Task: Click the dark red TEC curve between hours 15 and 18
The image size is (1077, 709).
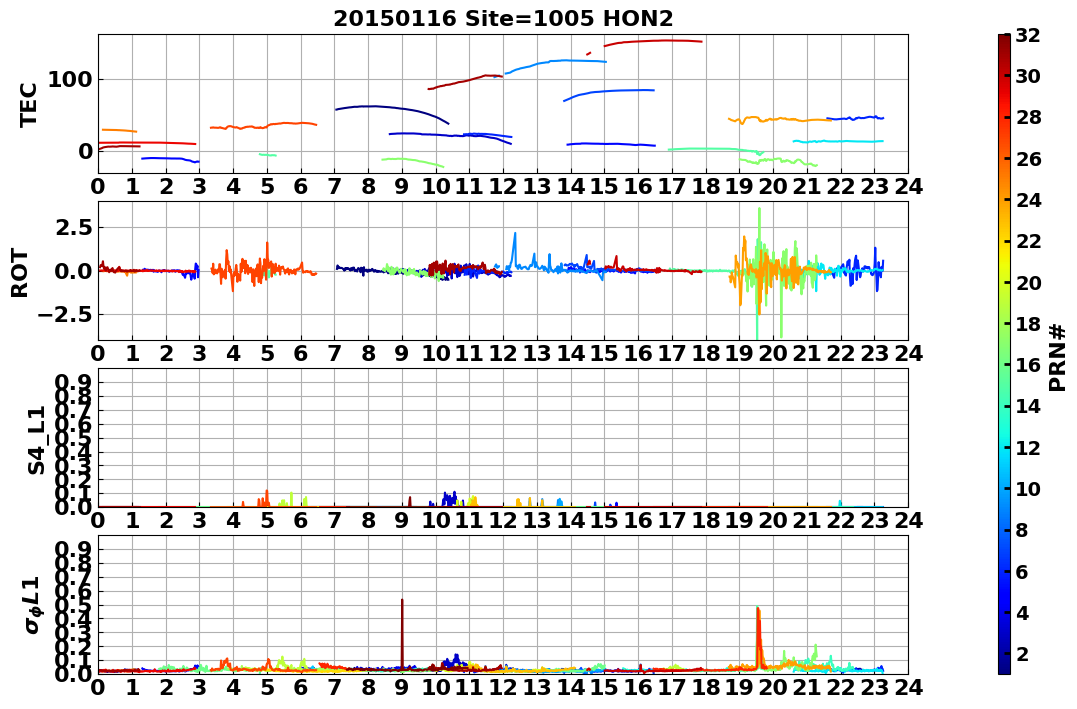Action: click(653, 42)
